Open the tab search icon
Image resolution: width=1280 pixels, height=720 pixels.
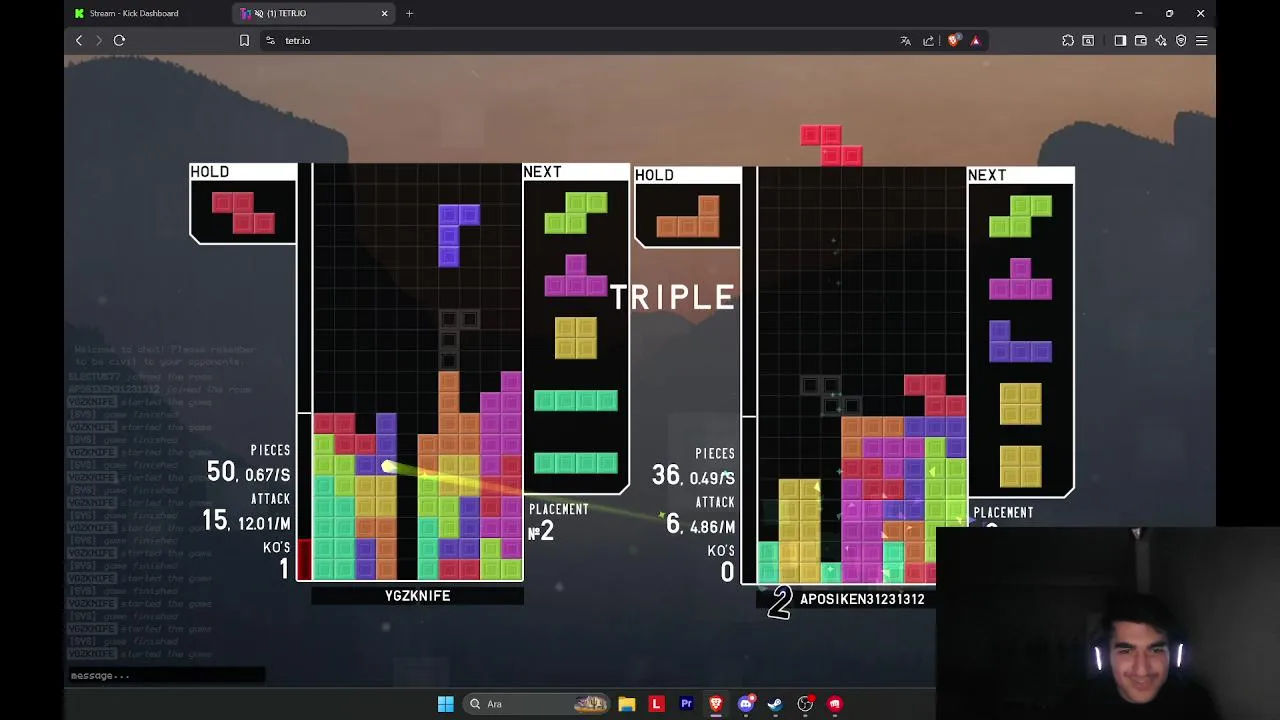tap(1088, 40)
